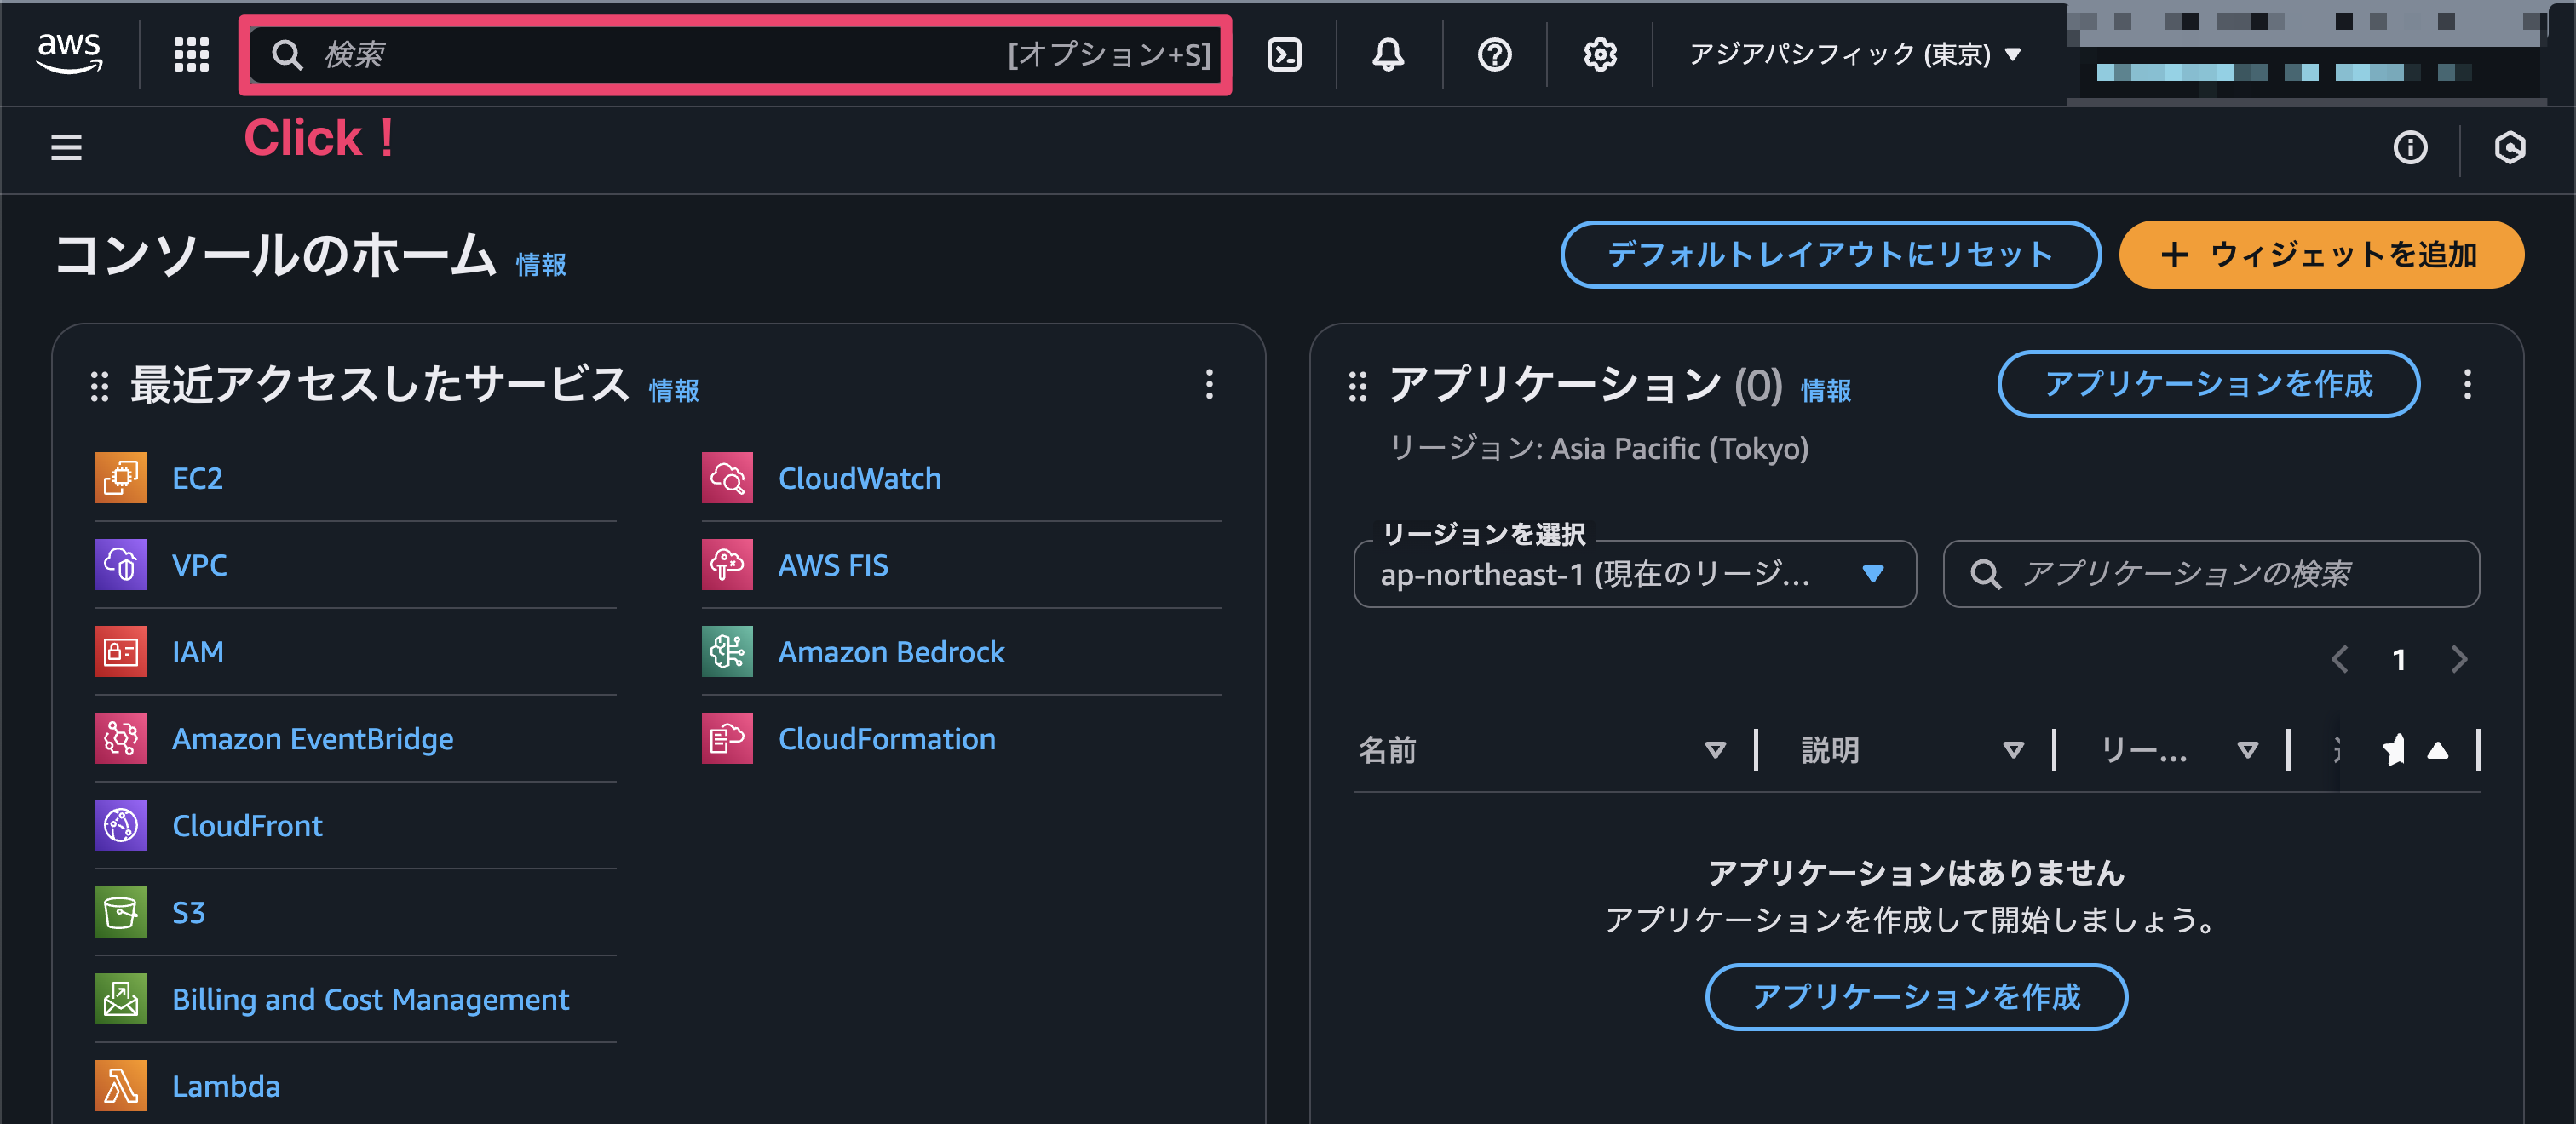Click the アプリケーションの検索 search field
The width and height of the screenshot is (2576, 1124).
pyautogui.click(x=2210, y=574)
